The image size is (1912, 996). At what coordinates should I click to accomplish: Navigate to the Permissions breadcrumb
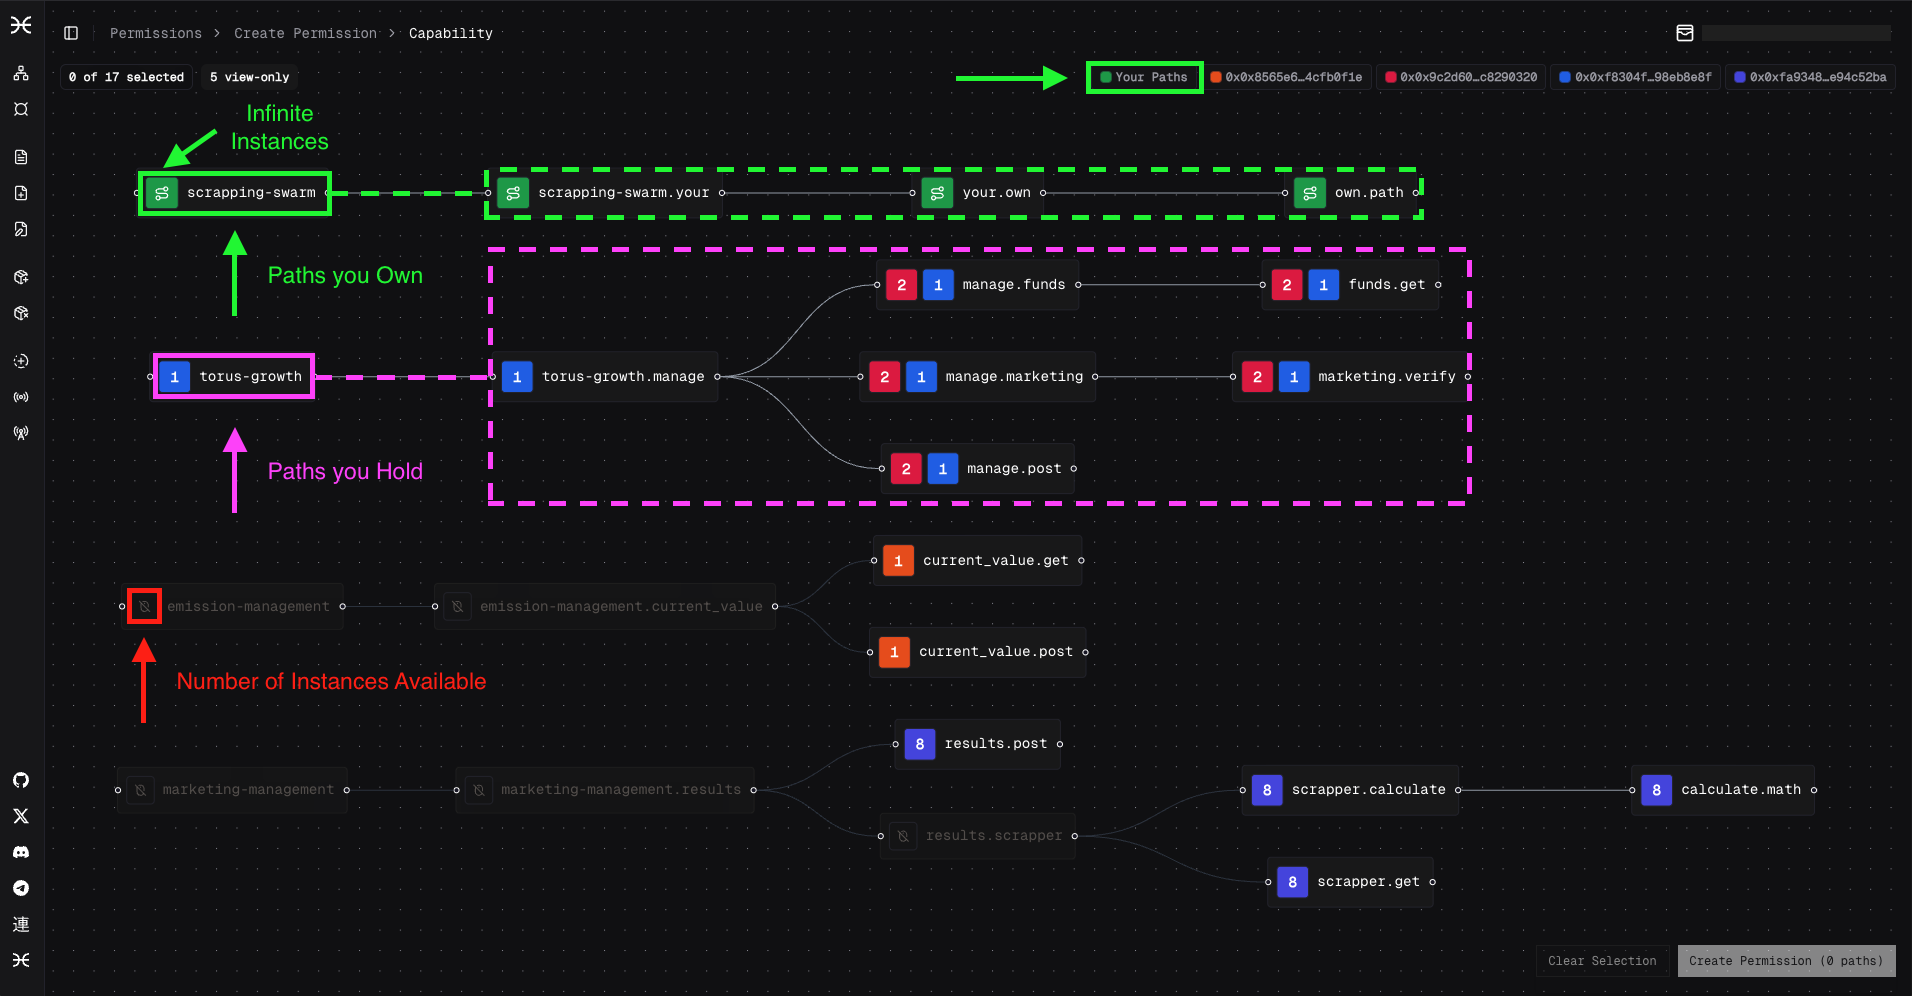(x=156, y=33)
